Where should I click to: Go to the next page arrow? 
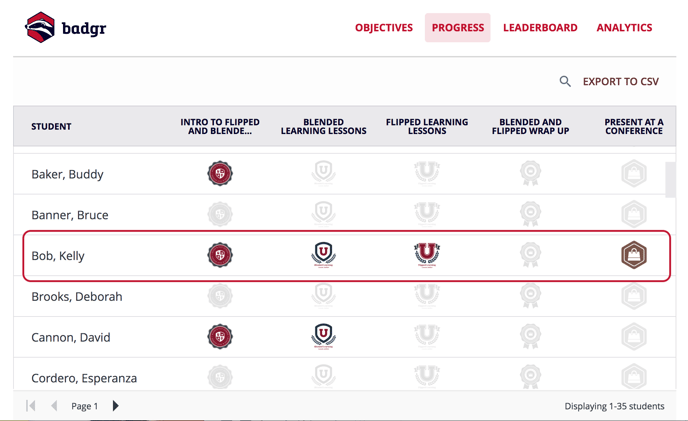click(115, 406)
